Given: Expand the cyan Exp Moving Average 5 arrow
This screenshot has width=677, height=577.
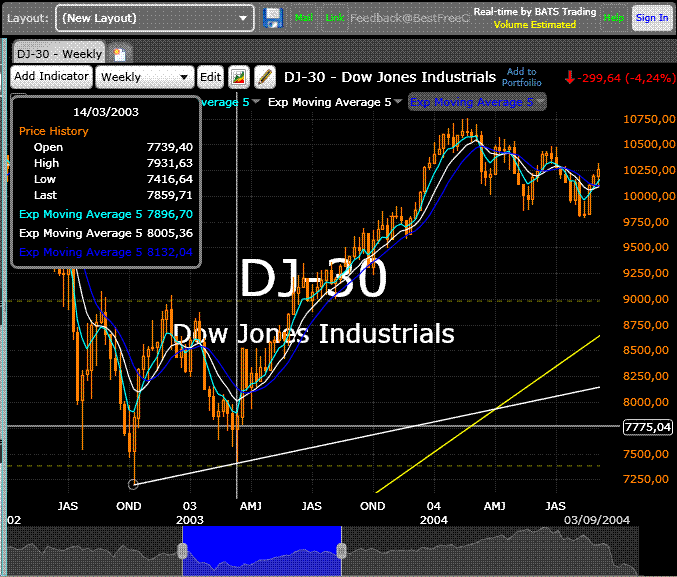Looking at the screenshot, I should [x=256, y=102].
